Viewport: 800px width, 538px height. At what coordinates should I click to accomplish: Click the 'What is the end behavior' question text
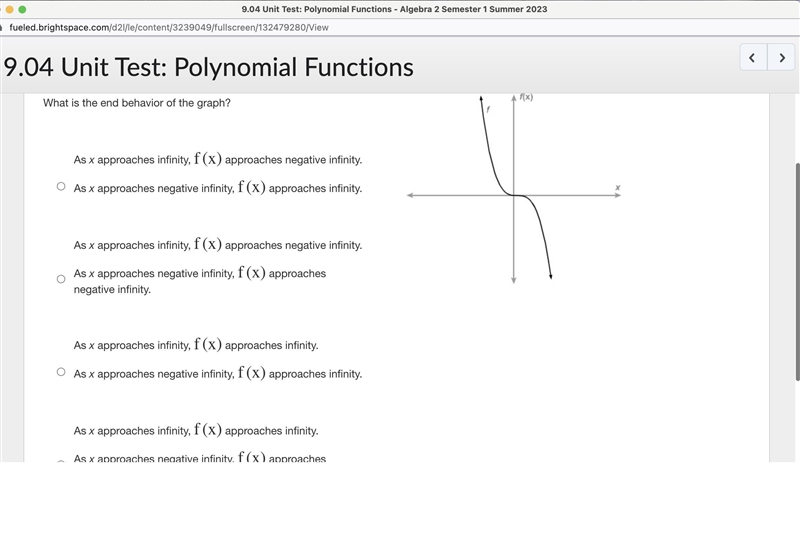tap(137, 103)
